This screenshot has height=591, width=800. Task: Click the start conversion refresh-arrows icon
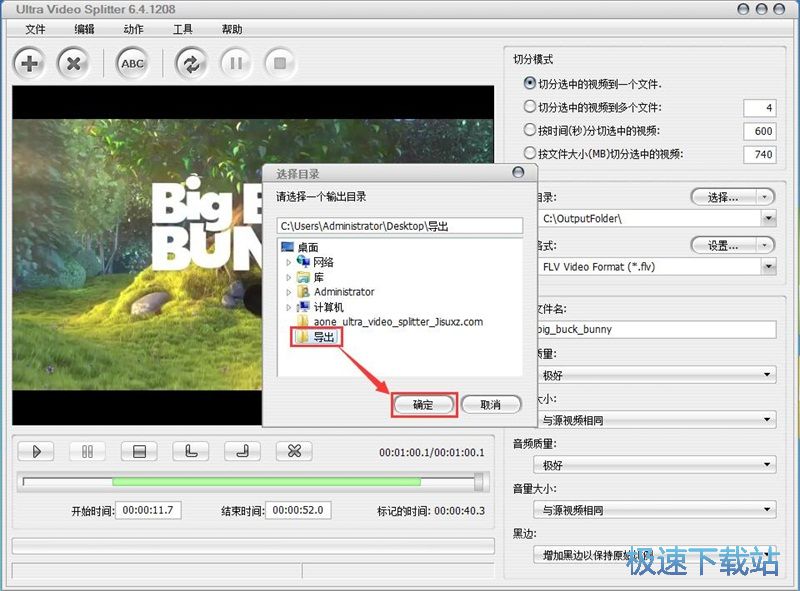coord(191,64)
